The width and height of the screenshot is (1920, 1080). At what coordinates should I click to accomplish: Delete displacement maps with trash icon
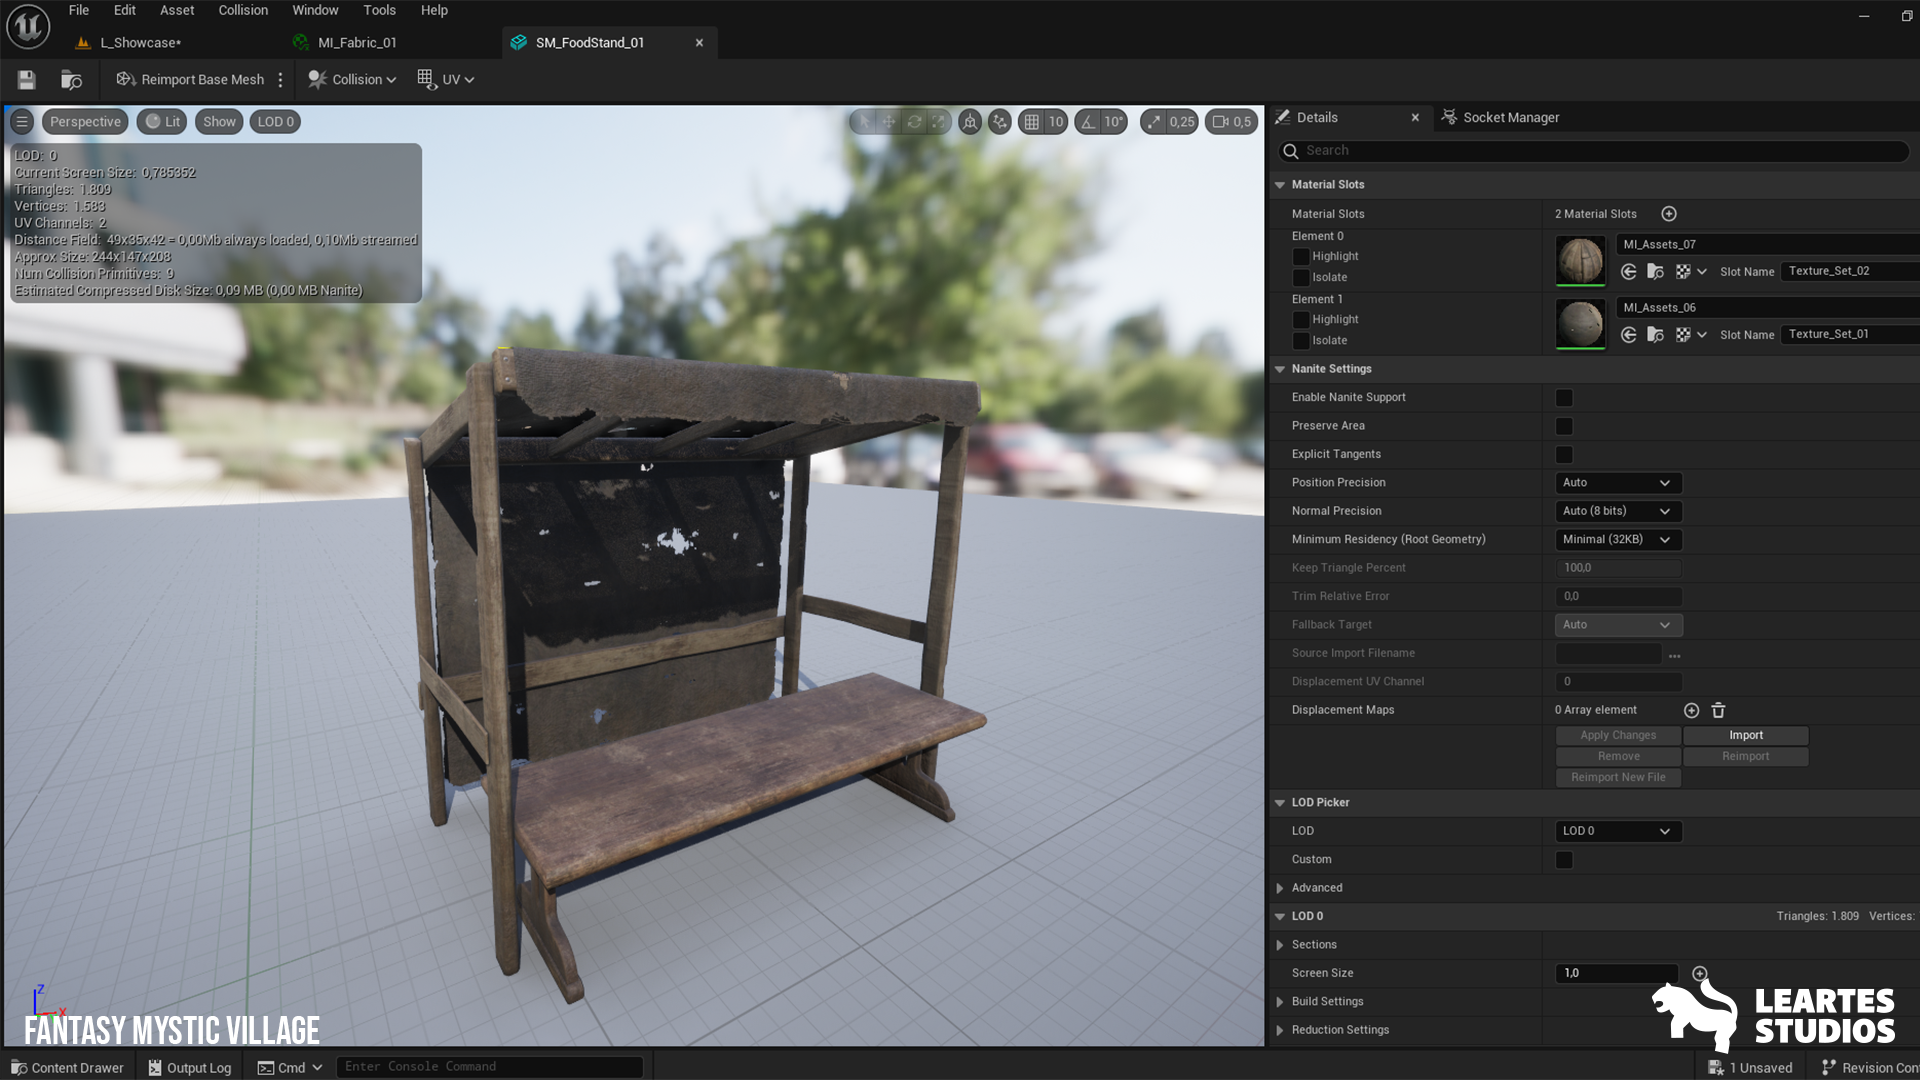coord(1718,710)
